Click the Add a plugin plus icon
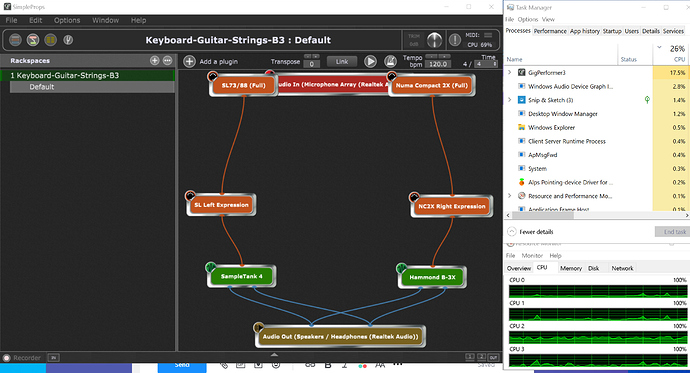This screenshot has height=373, width=690. 189,62
